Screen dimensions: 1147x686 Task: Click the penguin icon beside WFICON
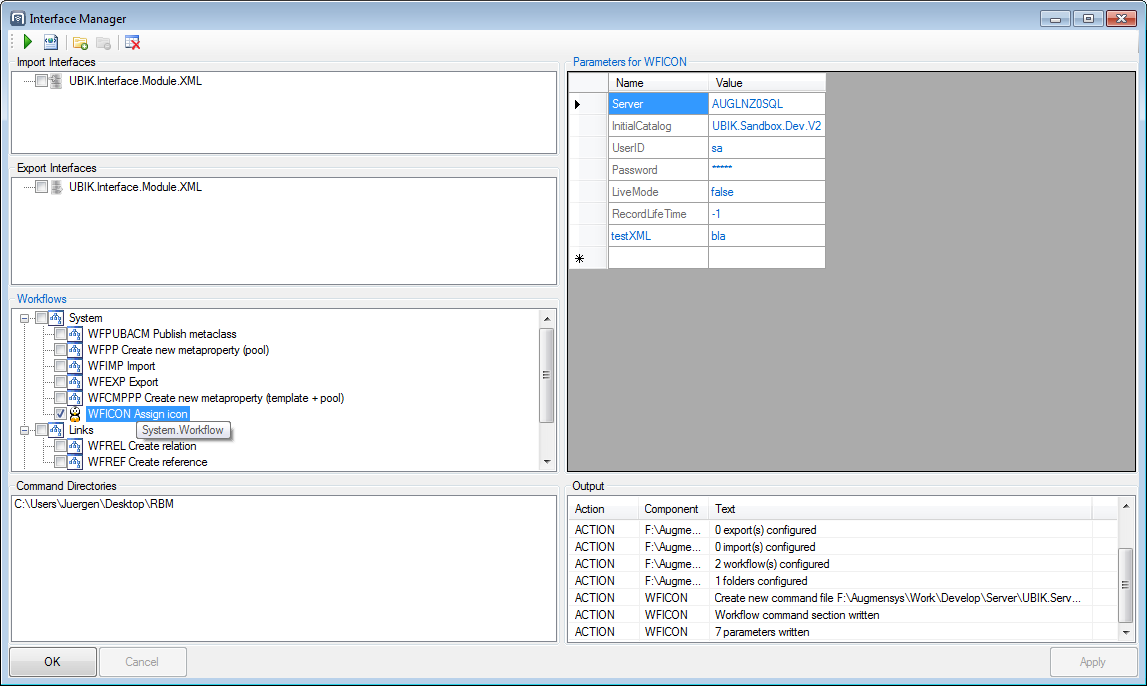(x=75, y=414)
